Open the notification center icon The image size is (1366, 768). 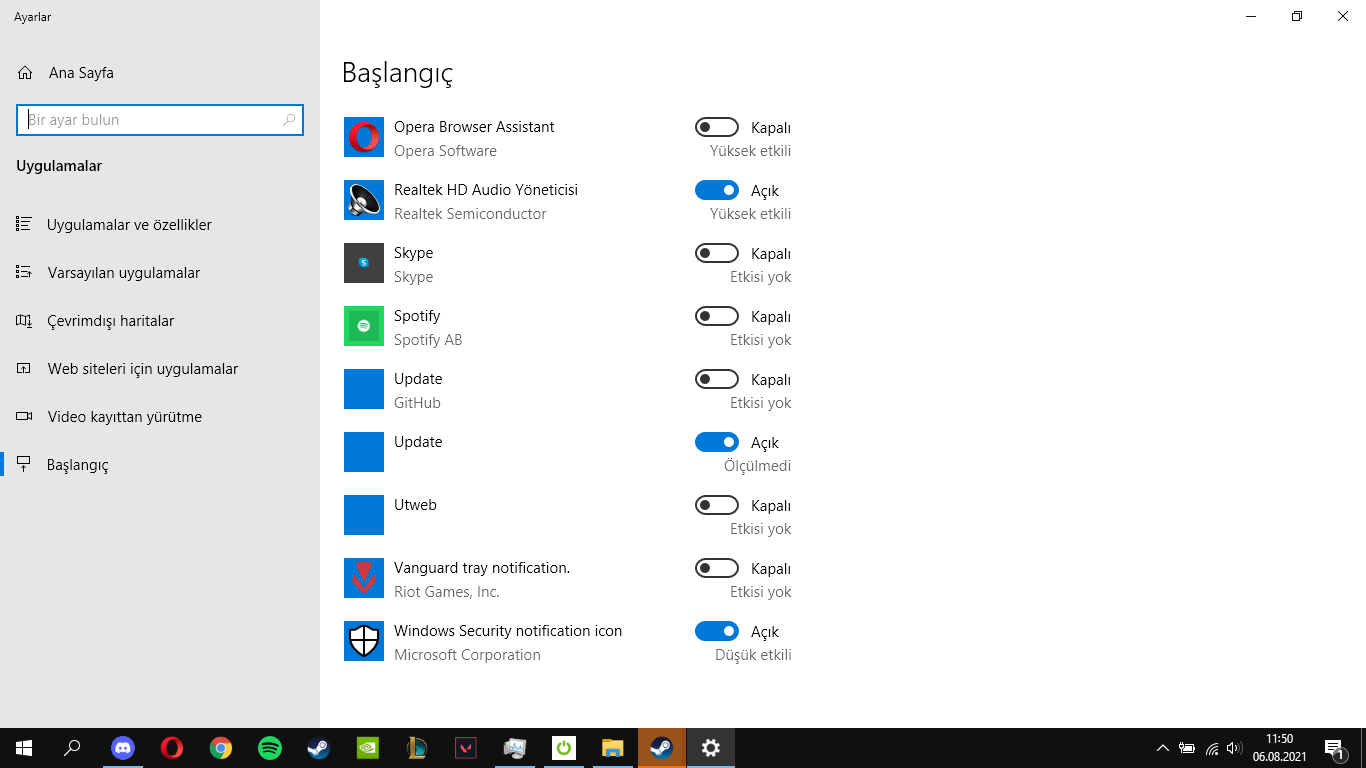click(1333, 748)
